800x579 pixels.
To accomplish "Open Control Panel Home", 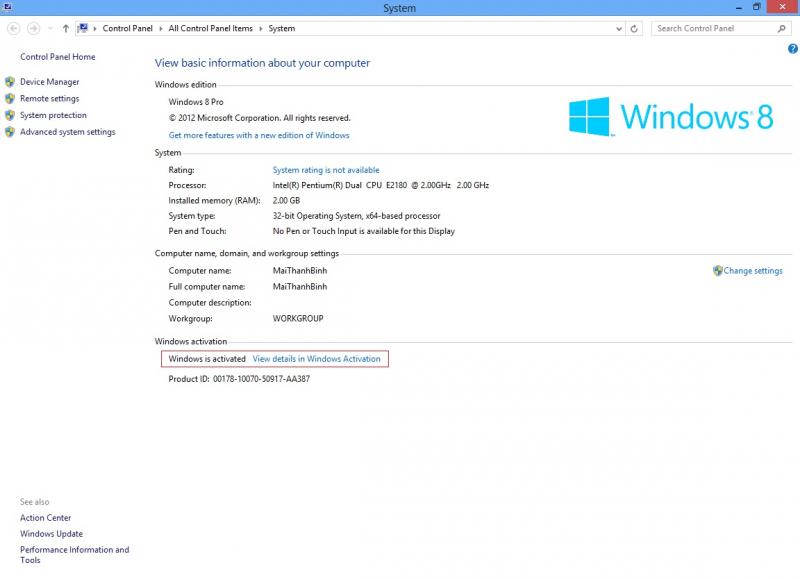I will coord(58,57).
